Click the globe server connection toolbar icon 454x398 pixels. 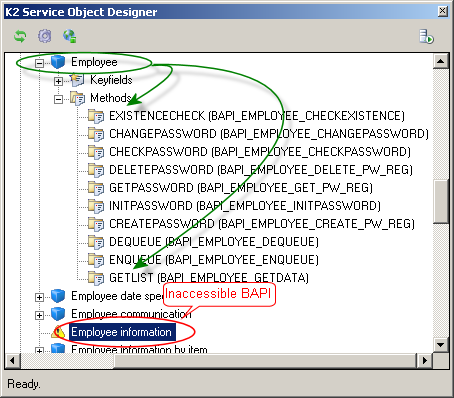pos(69,36)
